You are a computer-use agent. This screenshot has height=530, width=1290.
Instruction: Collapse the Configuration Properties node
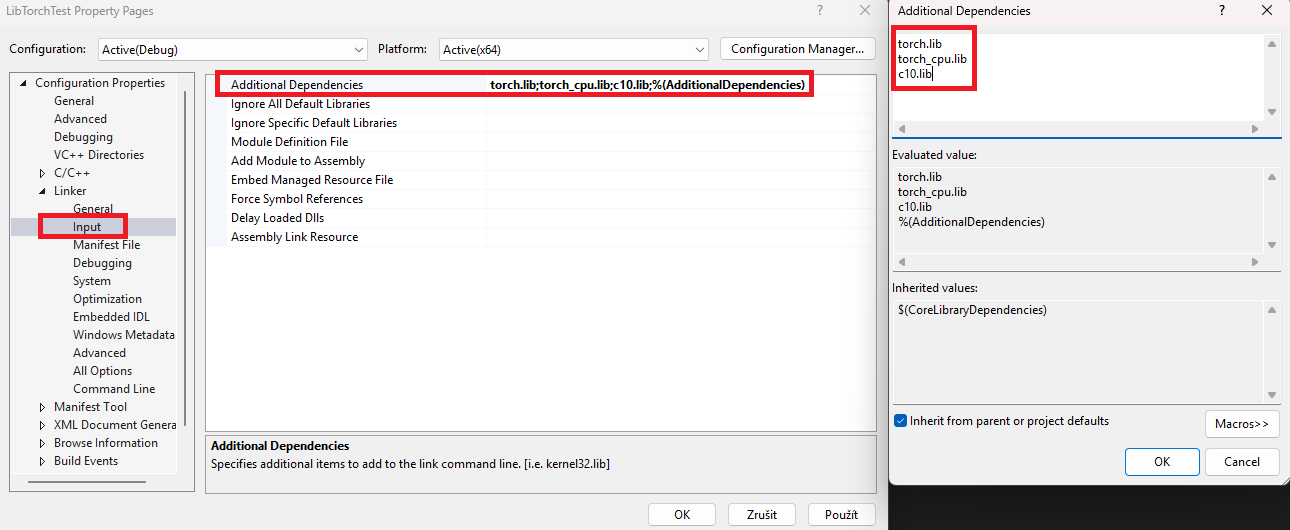tap(24, 83)
